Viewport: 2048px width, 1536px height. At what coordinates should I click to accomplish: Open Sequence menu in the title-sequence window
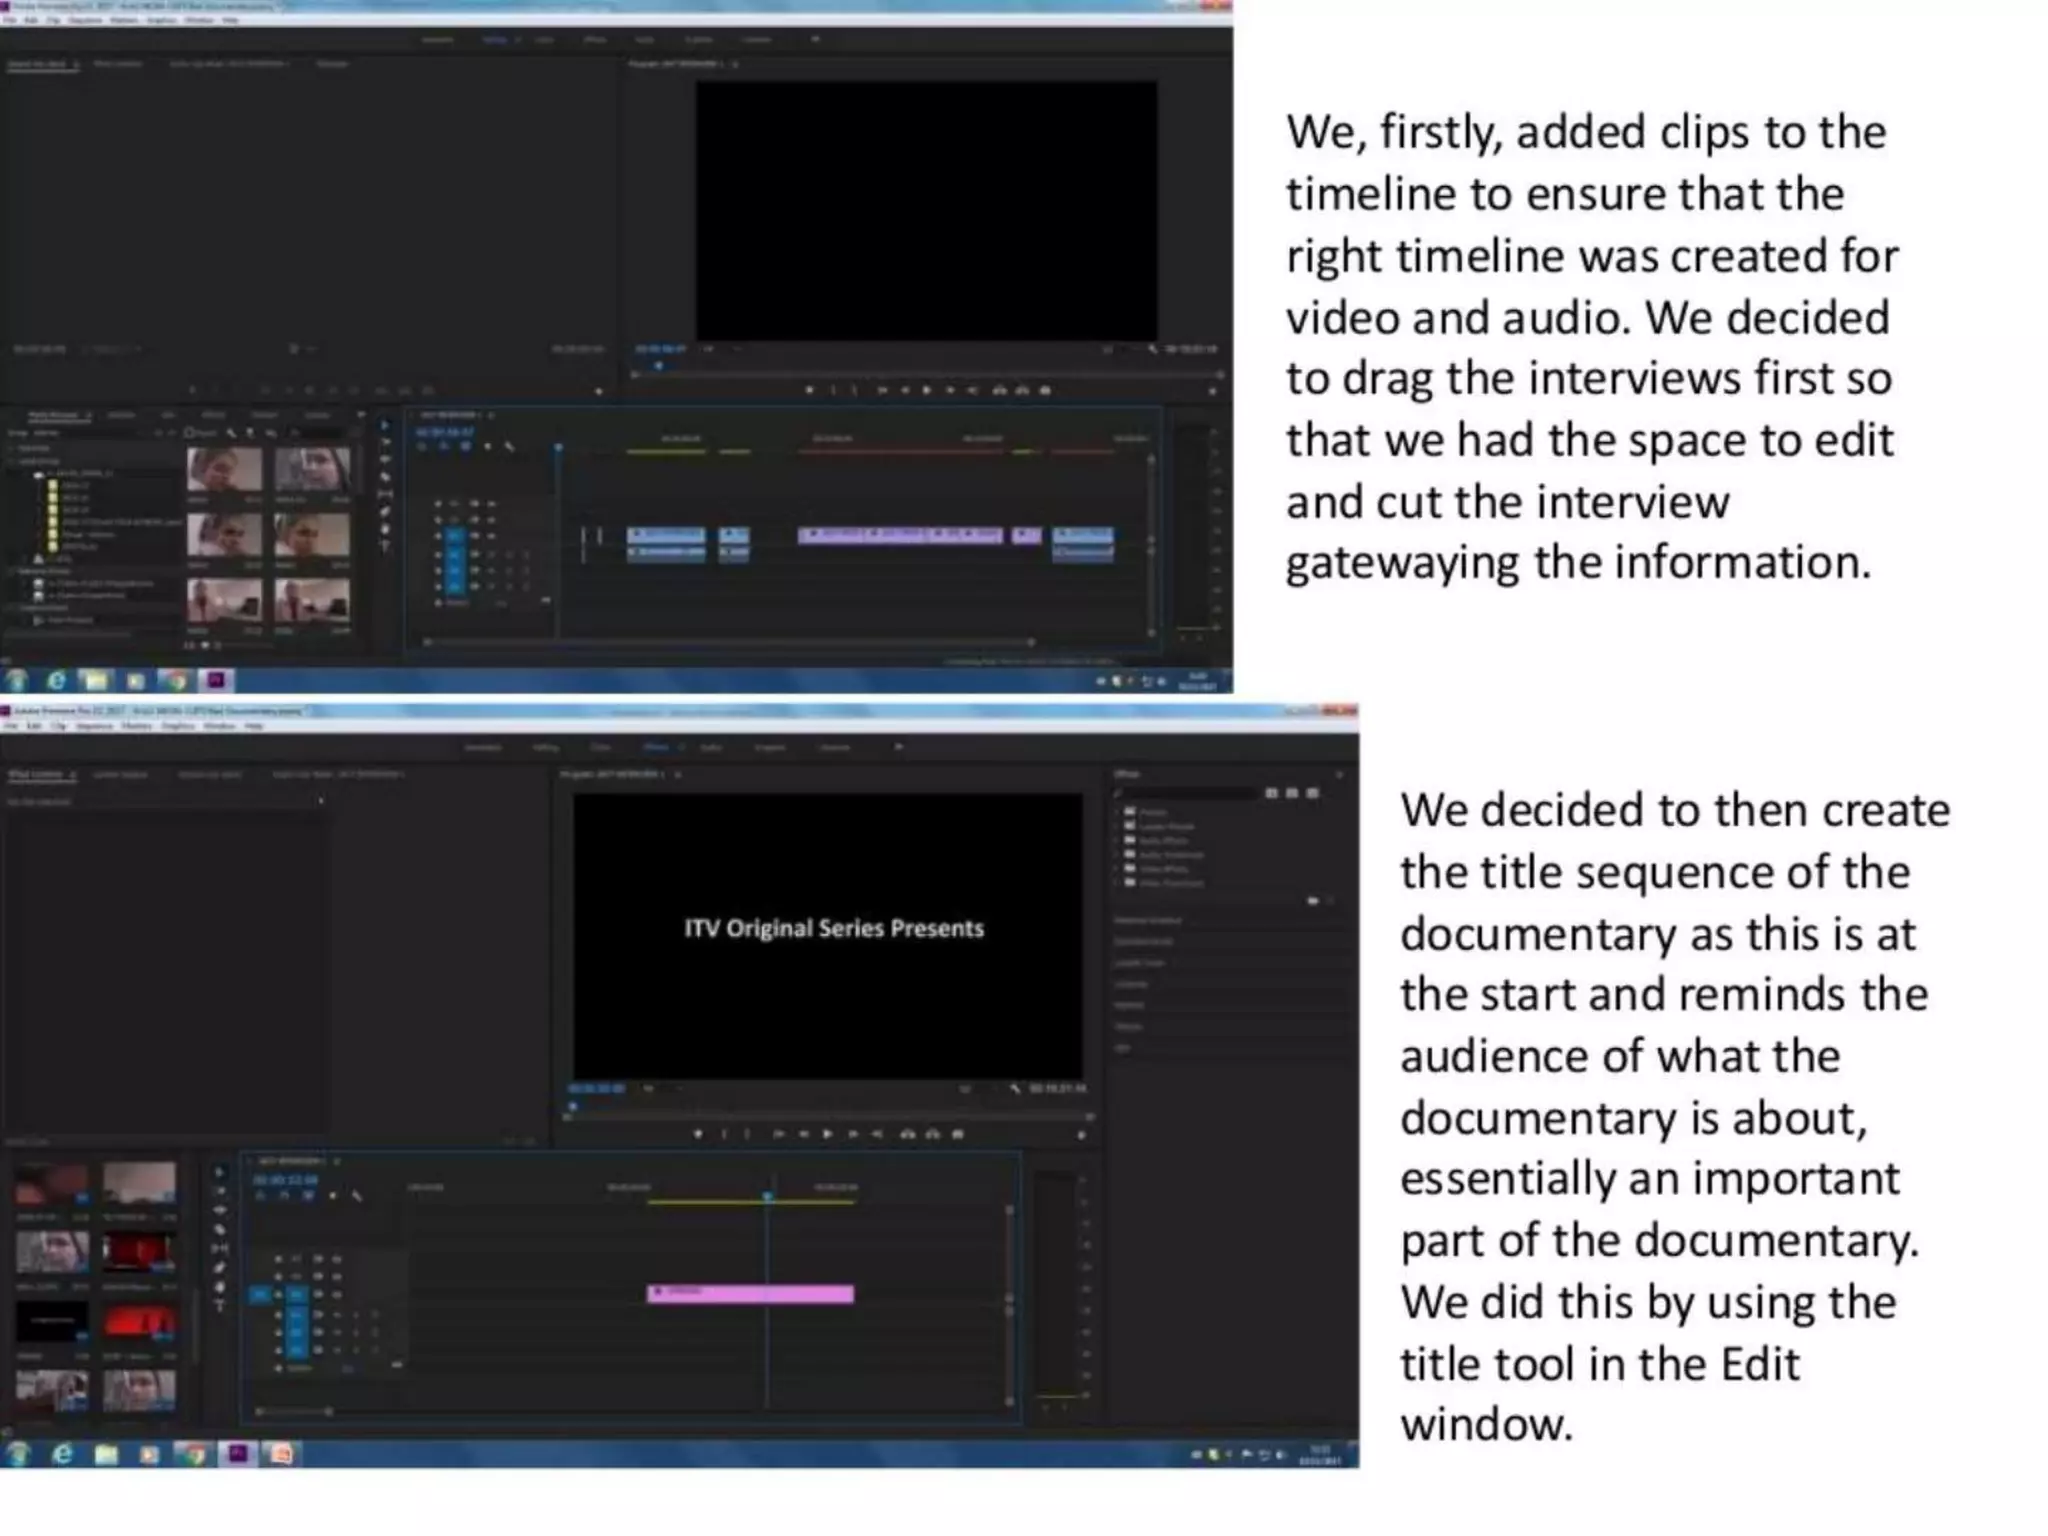[x=94, y=726]
